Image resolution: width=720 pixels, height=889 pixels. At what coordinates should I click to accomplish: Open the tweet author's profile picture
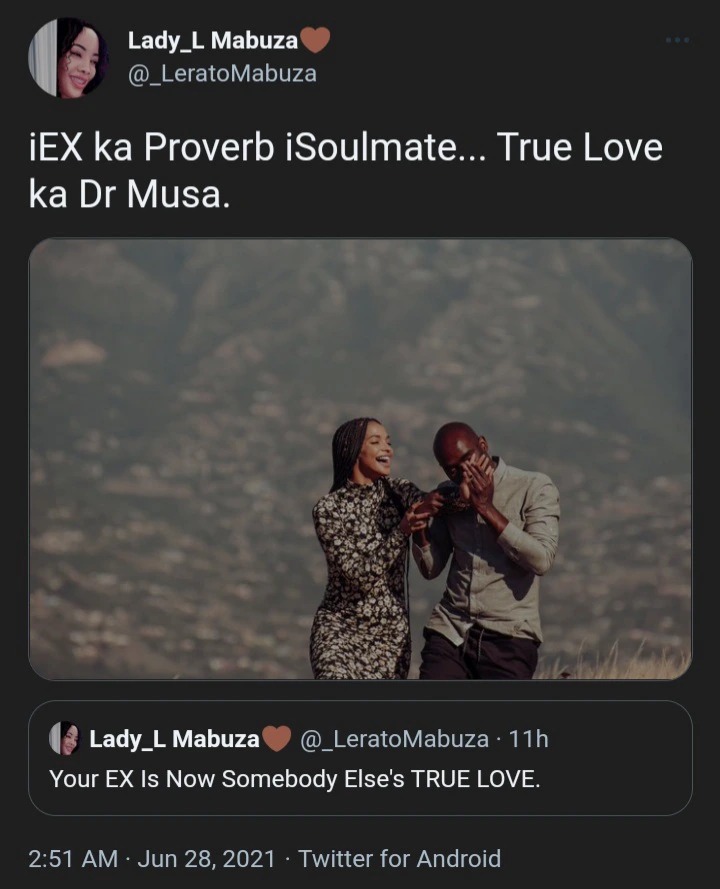[68, 58]
